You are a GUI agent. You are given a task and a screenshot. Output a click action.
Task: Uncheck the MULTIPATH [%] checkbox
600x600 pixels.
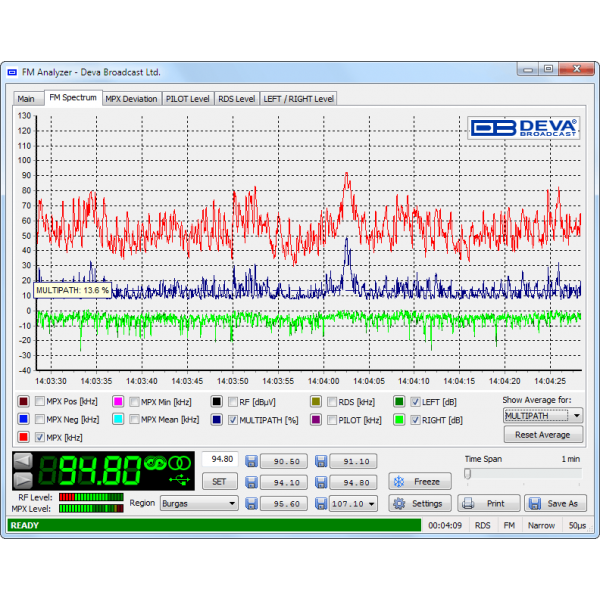pyautogui.click(x=233, y=420)
